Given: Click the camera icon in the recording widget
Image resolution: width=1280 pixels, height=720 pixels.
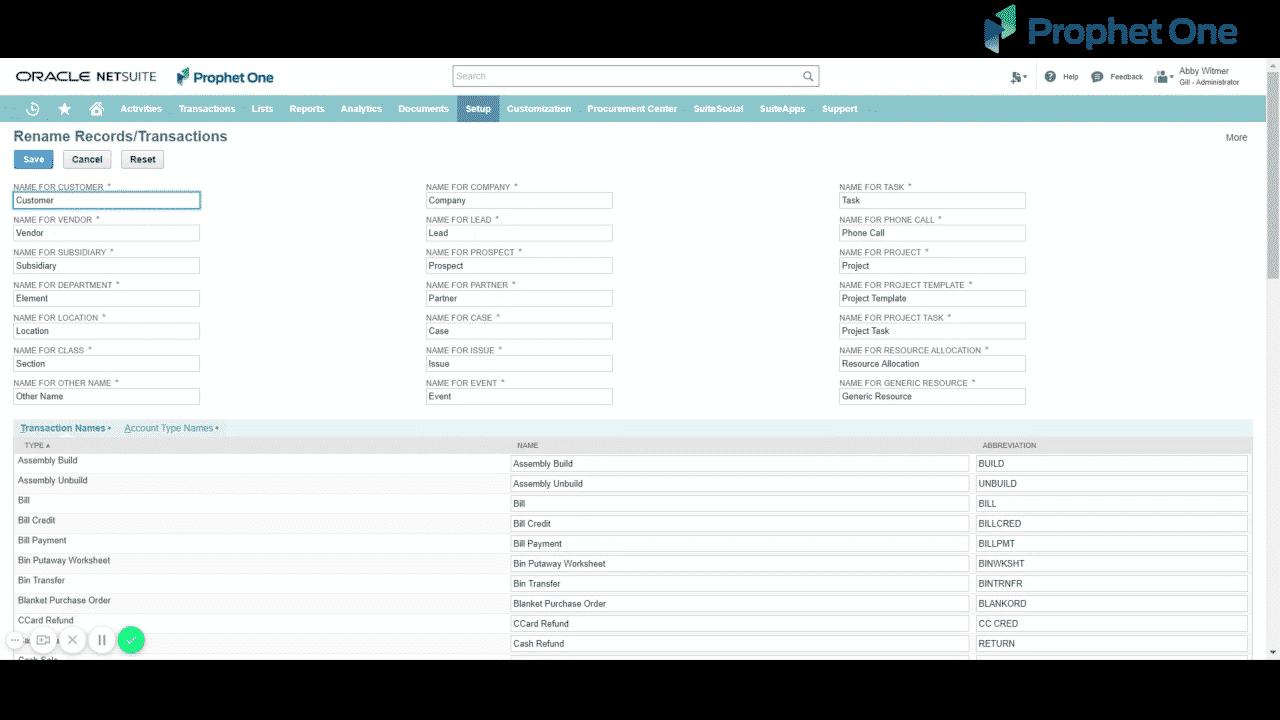Looking at the screenshot, I should [x=43, y=639].
